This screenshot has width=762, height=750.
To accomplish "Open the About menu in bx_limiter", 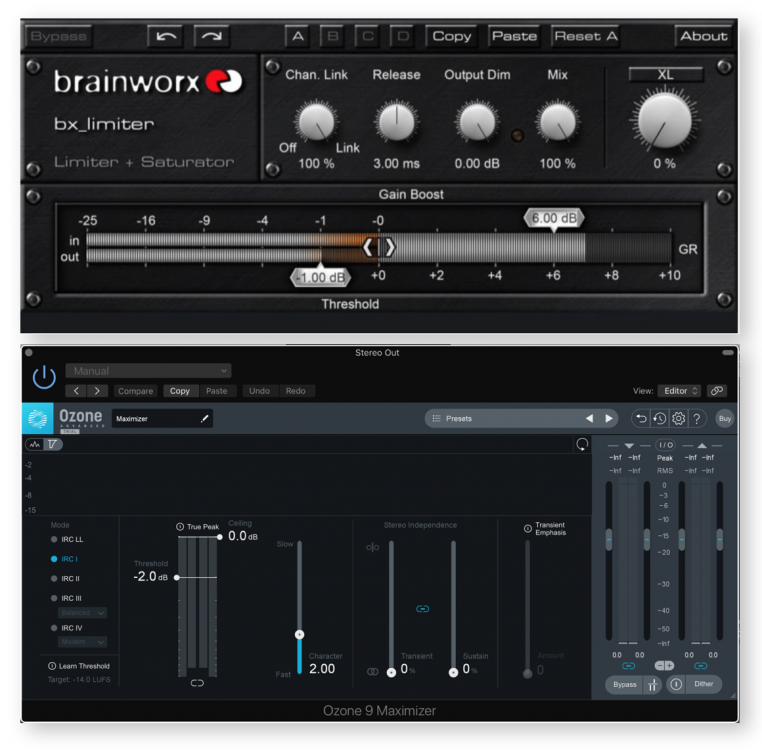I will point(703,36).
